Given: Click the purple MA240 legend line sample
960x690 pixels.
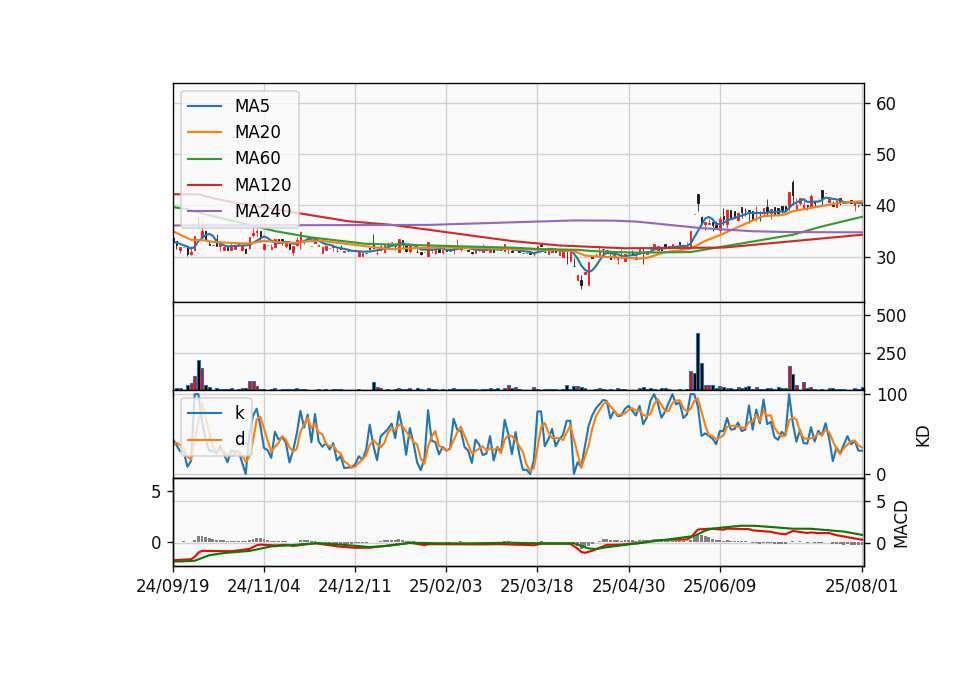Looking at the screenshot, I should (x=204, y=211).
